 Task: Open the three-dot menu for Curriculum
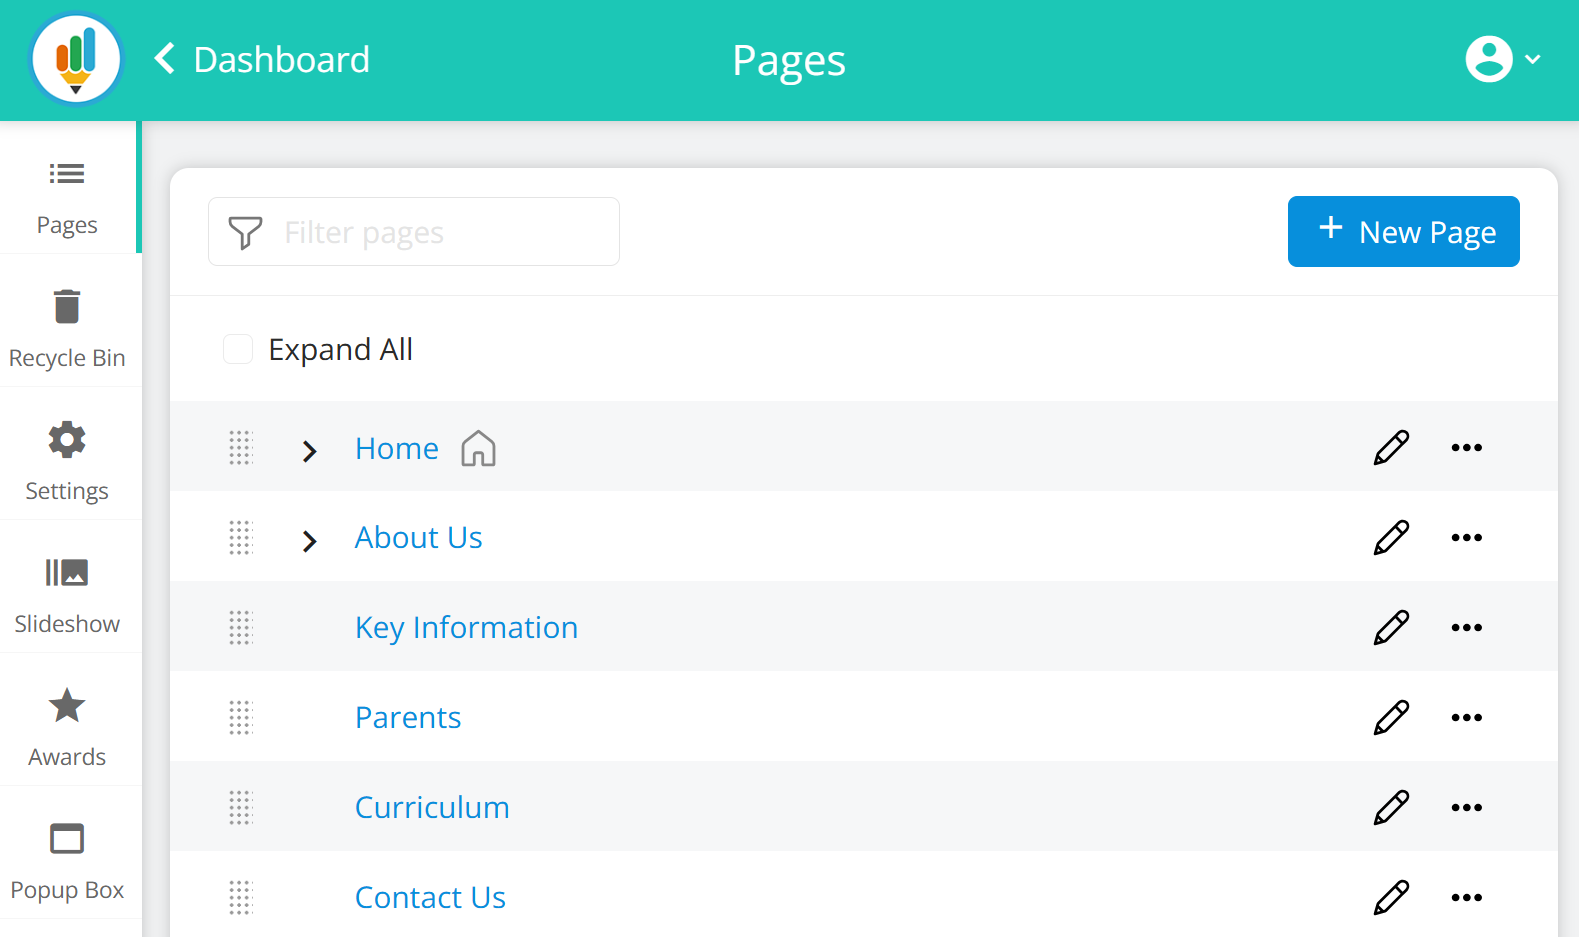1466,808
